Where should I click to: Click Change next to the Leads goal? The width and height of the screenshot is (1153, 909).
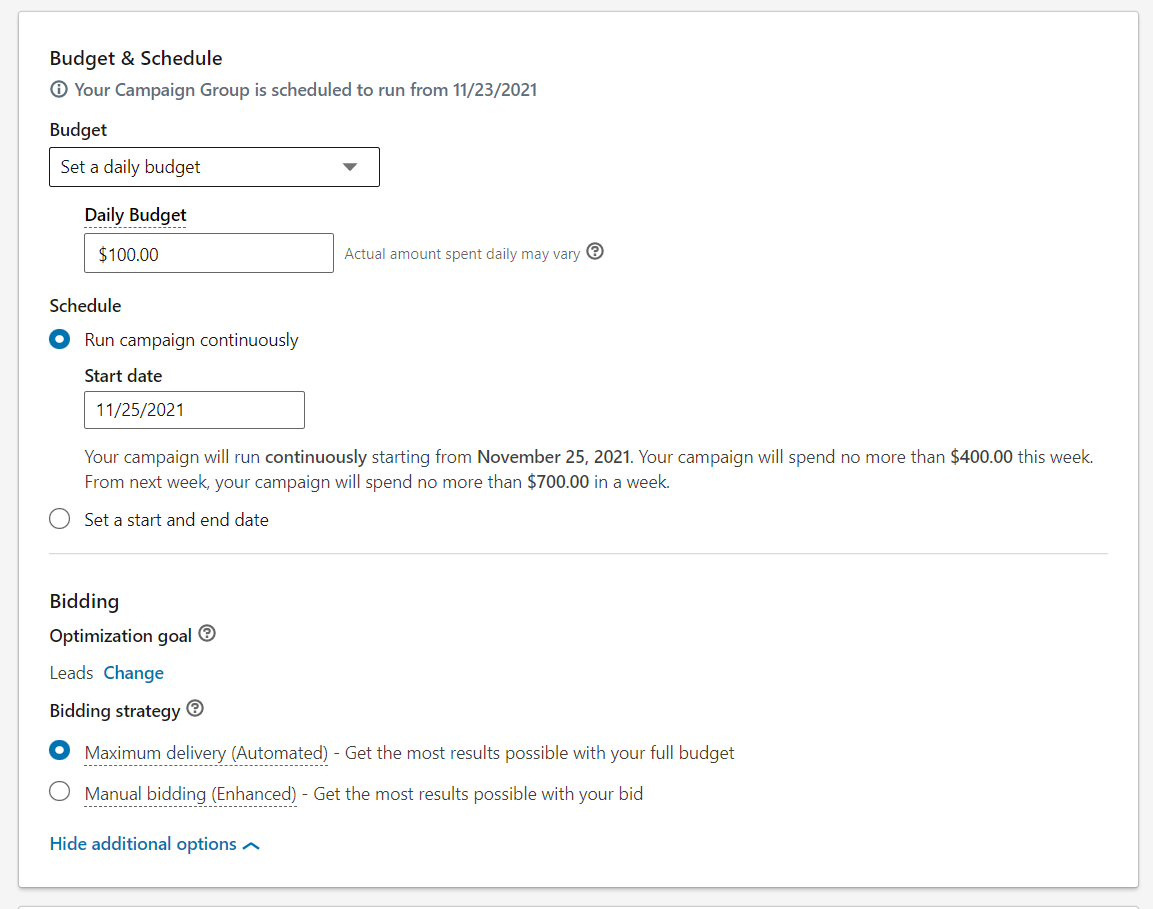click(x=133, y=673)
